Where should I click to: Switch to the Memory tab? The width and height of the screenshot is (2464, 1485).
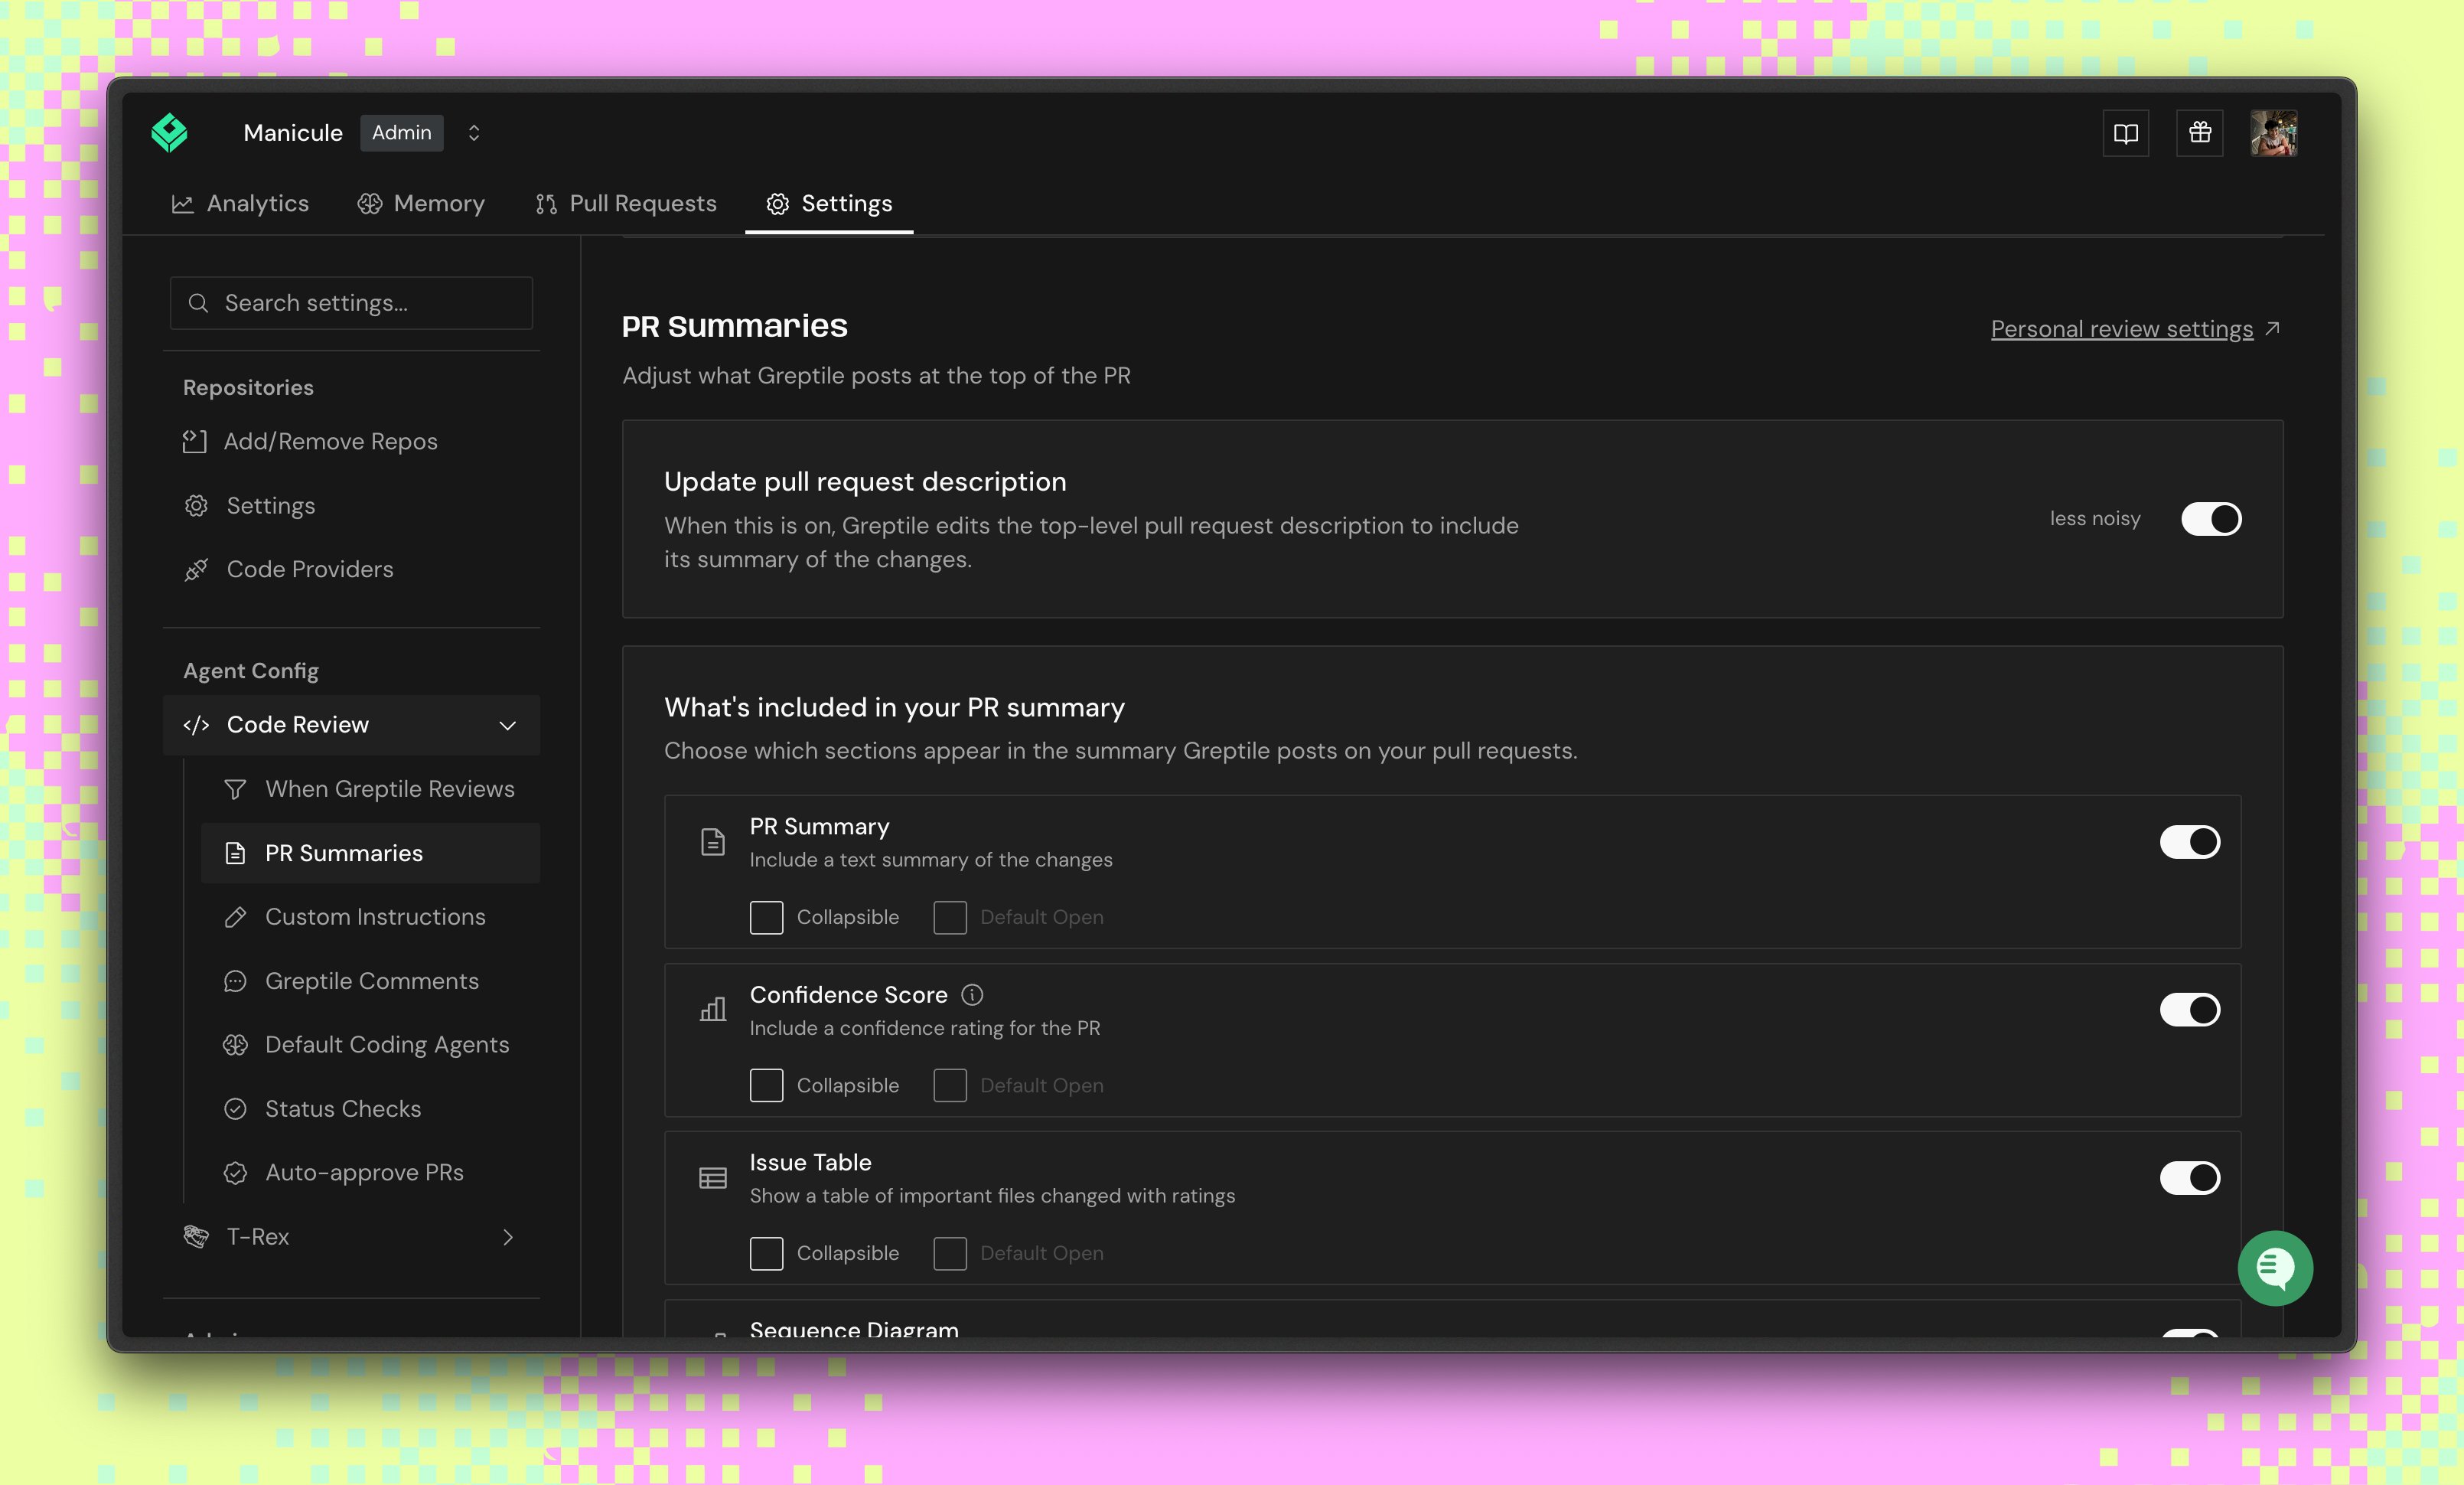click(x=421, y=204)
